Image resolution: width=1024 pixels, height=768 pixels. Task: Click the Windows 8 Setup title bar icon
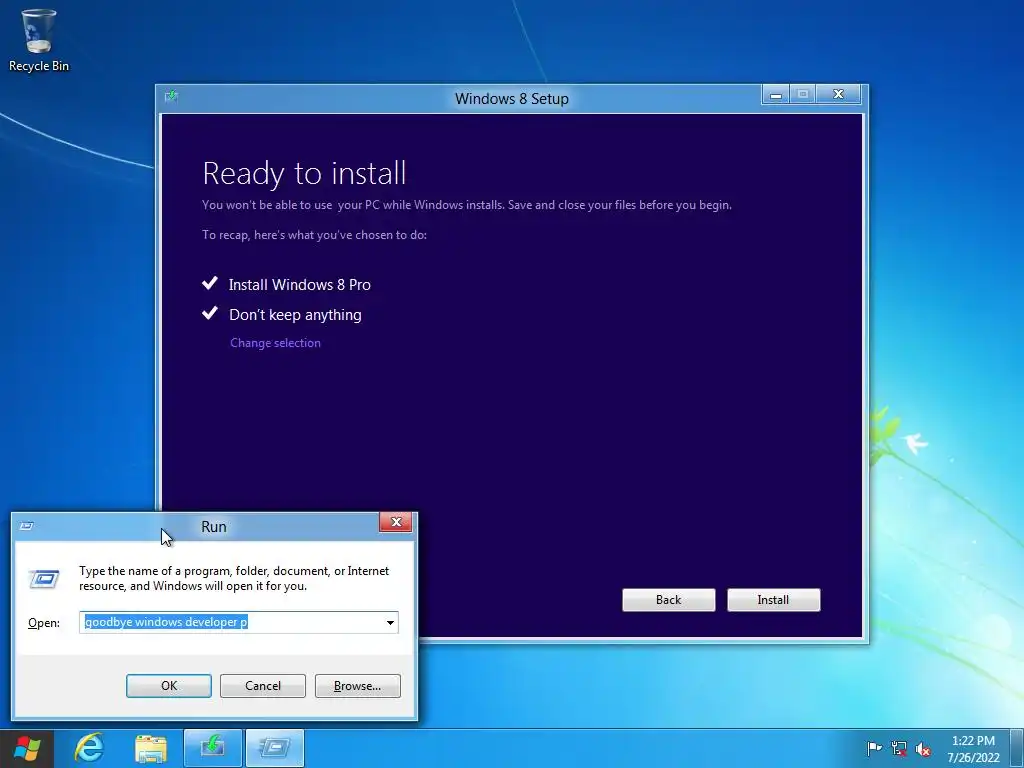point(171,97)
